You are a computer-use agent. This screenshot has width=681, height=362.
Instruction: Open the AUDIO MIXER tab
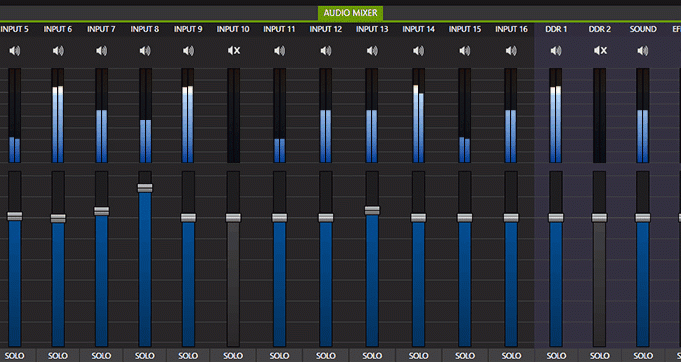tap(350, 13)
